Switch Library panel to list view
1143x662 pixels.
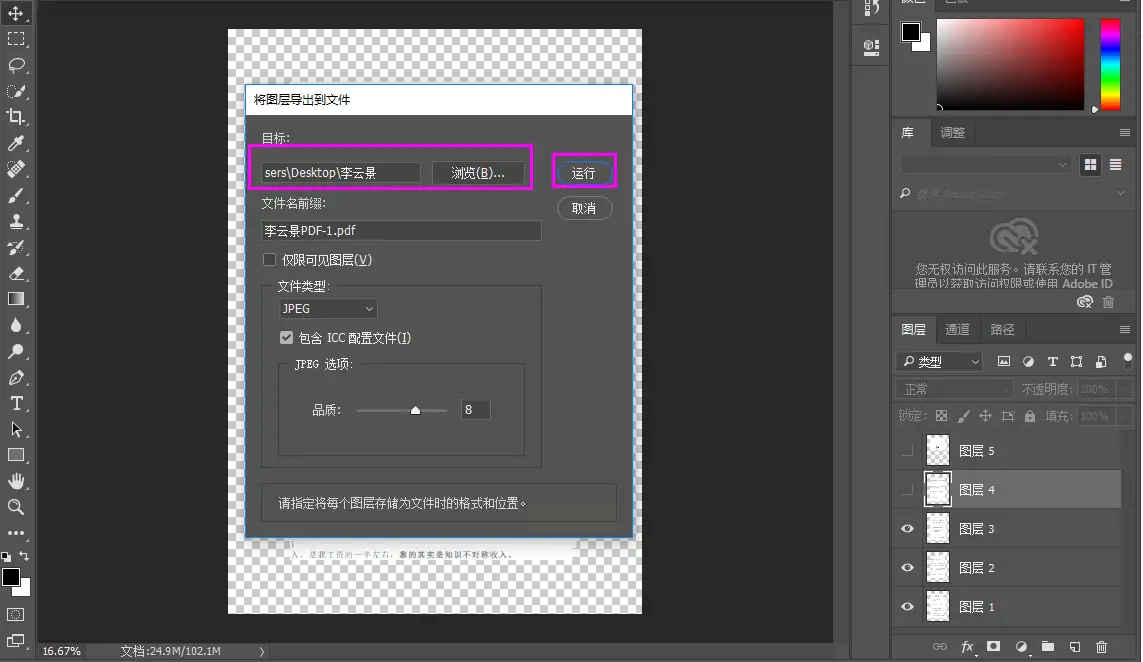click(1115, 165)
